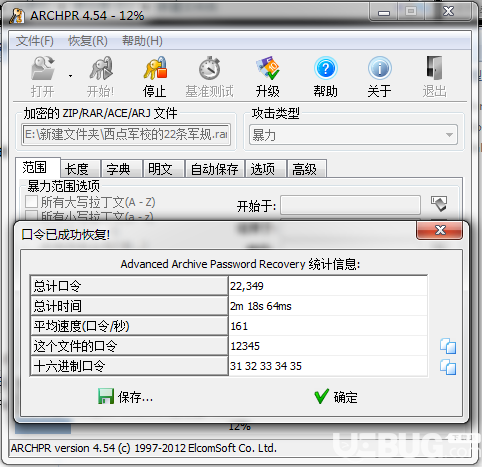Copy the recovered password 12345 icon
Screen dimensions: 482x467
coord(448,346)
